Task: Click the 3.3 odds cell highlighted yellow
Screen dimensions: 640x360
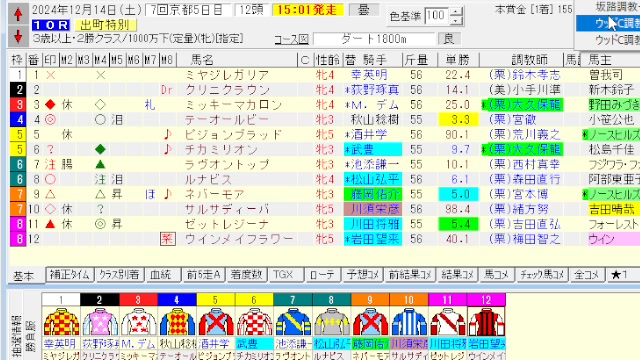Action: coord(458,120)
